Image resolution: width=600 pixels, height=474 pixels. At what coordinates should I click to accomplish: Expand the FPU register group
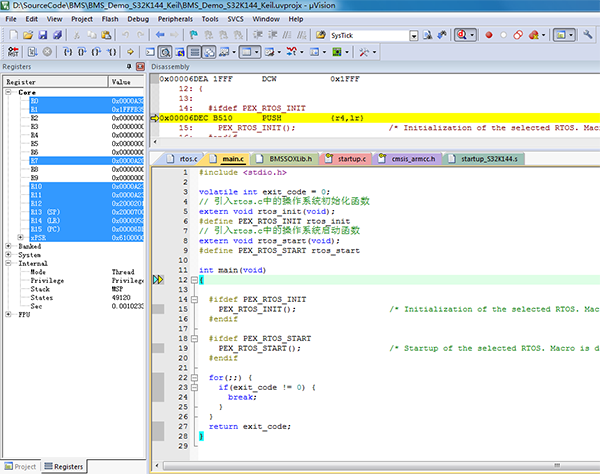coord(10,314)
